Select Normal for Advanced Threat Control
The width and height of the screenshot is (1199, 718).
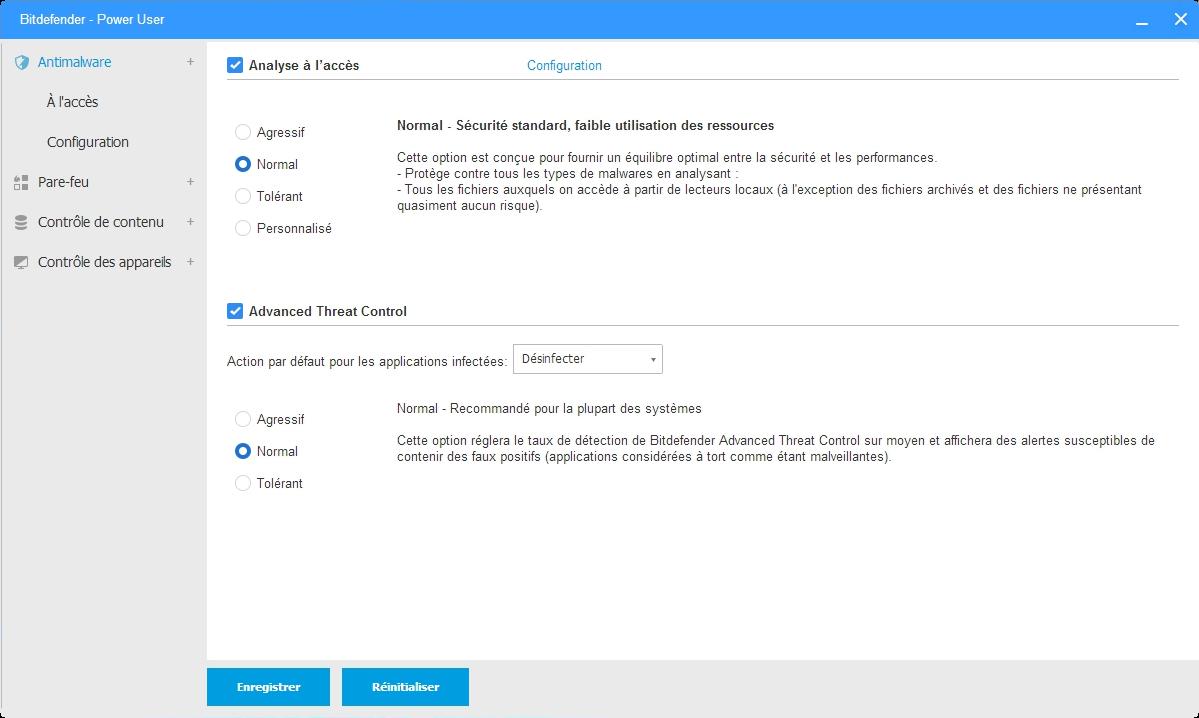(242, 451)
